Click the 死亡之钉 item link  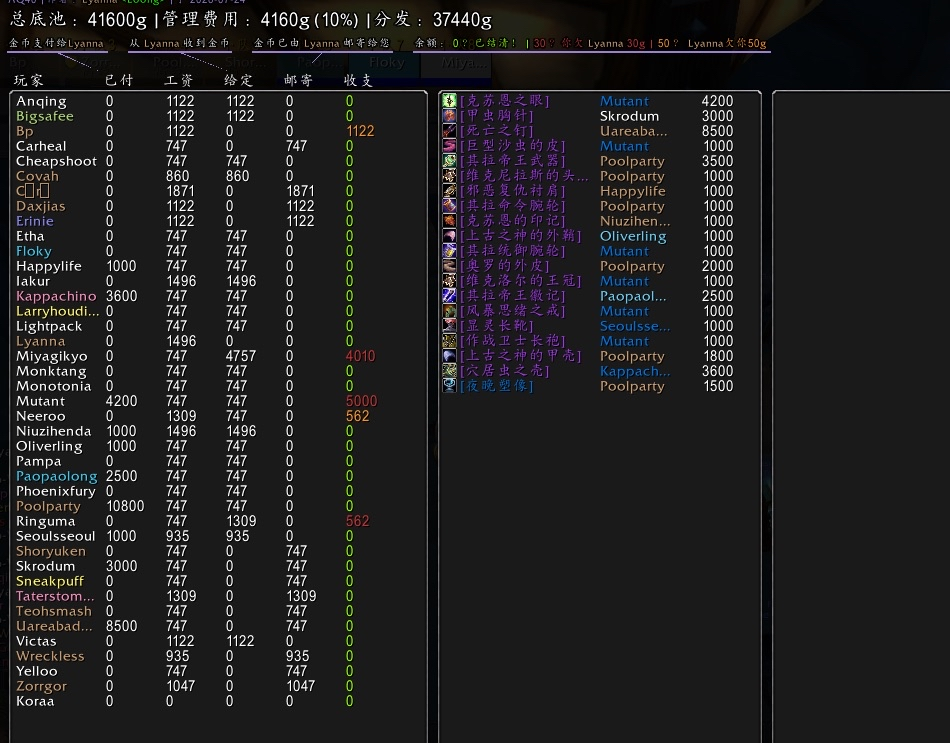[x=497, y=131]
